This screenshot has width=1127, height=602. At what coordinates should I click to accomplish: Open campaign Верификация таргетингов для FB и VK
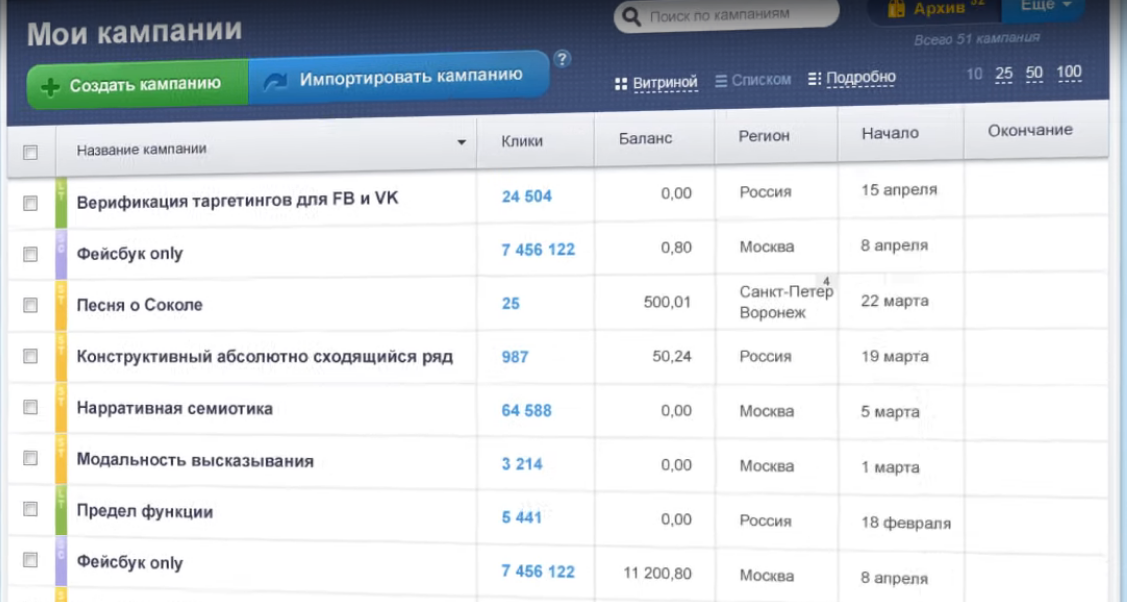click(x=237, y=199)
